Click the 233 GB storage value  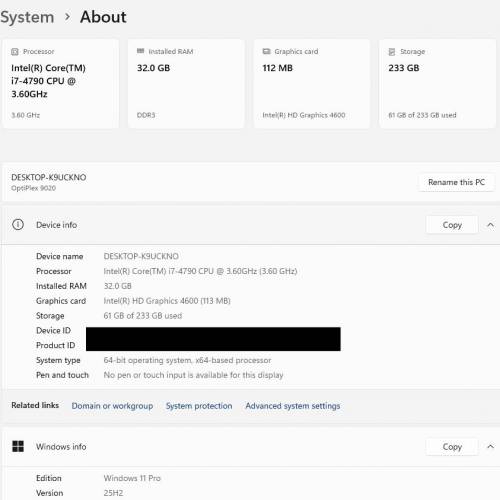404,68
